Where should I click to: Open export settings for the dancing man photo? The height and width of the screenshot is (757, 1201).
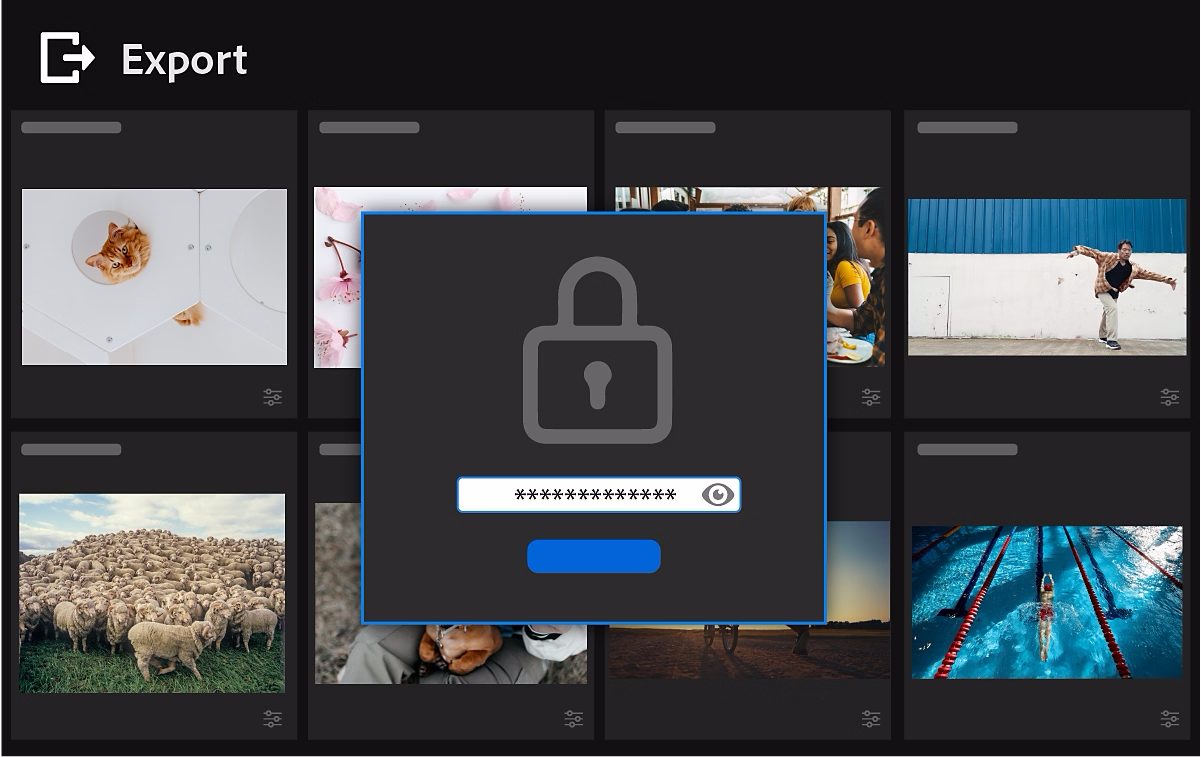[x=1166, y=396]
